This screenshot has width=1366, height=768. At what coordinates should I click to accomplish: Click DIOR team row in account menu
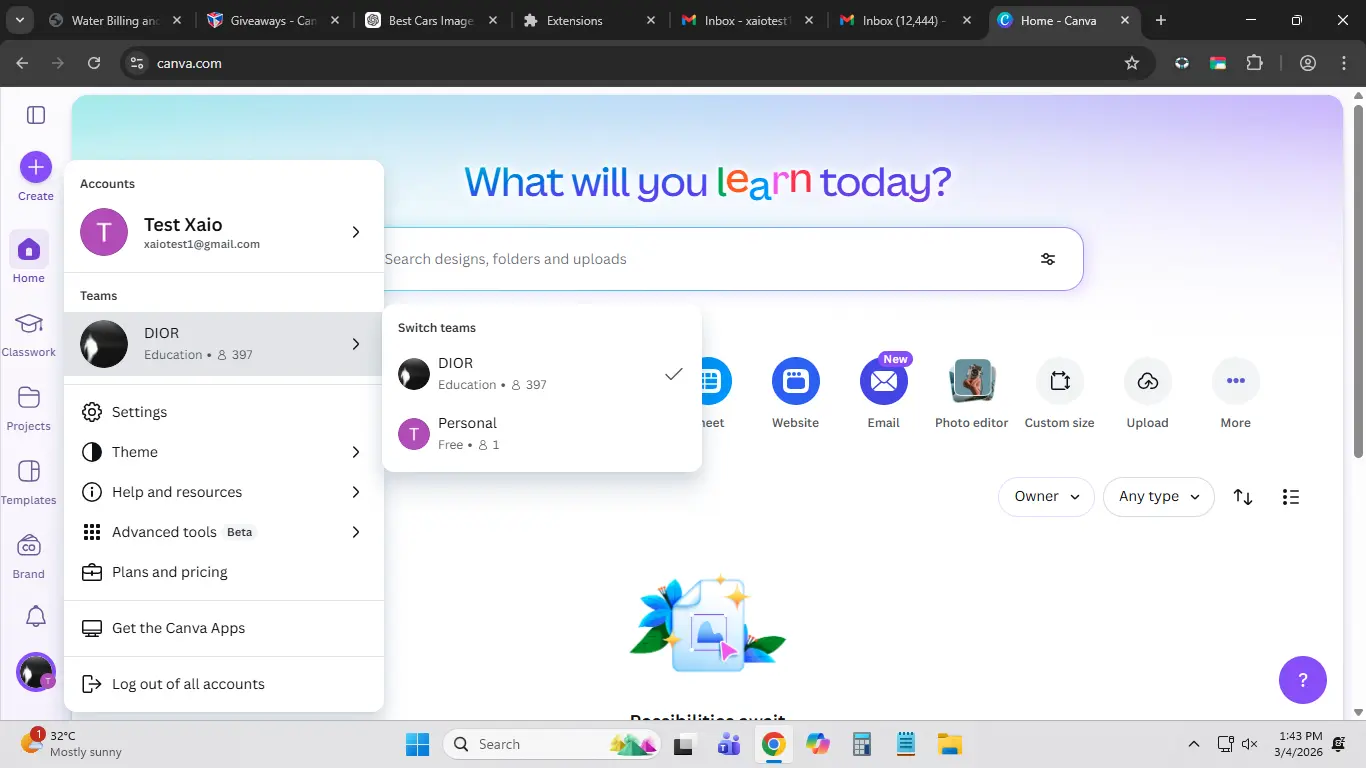224,344
